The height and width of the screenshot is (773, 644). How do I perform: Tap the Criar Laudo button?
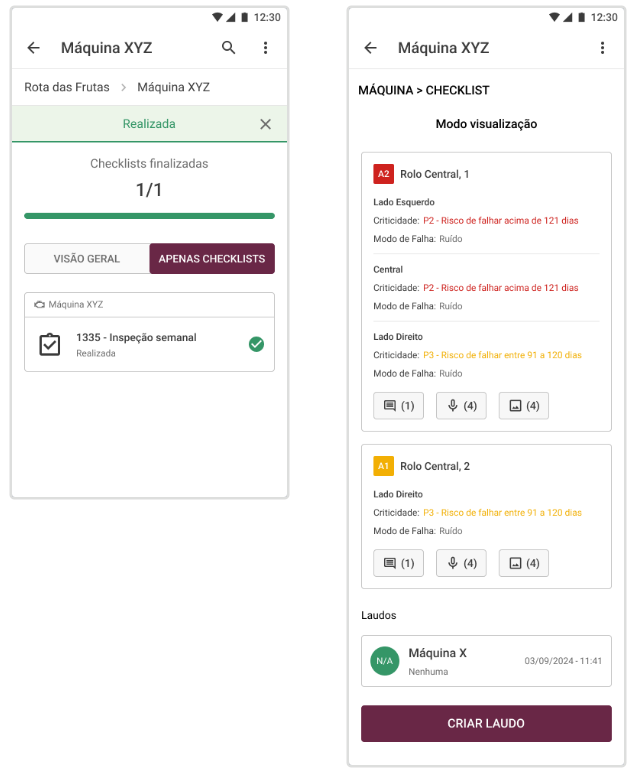pyautogui.click(x=486, y=723)
